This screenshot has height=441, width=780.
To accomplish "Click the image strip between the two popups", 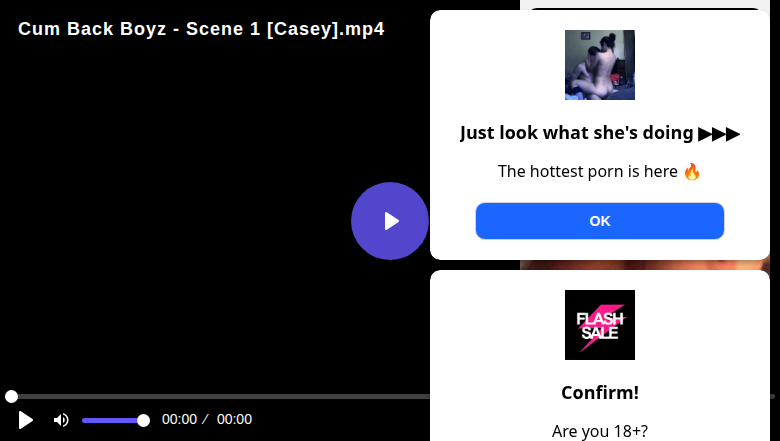I will pos(644,265).
